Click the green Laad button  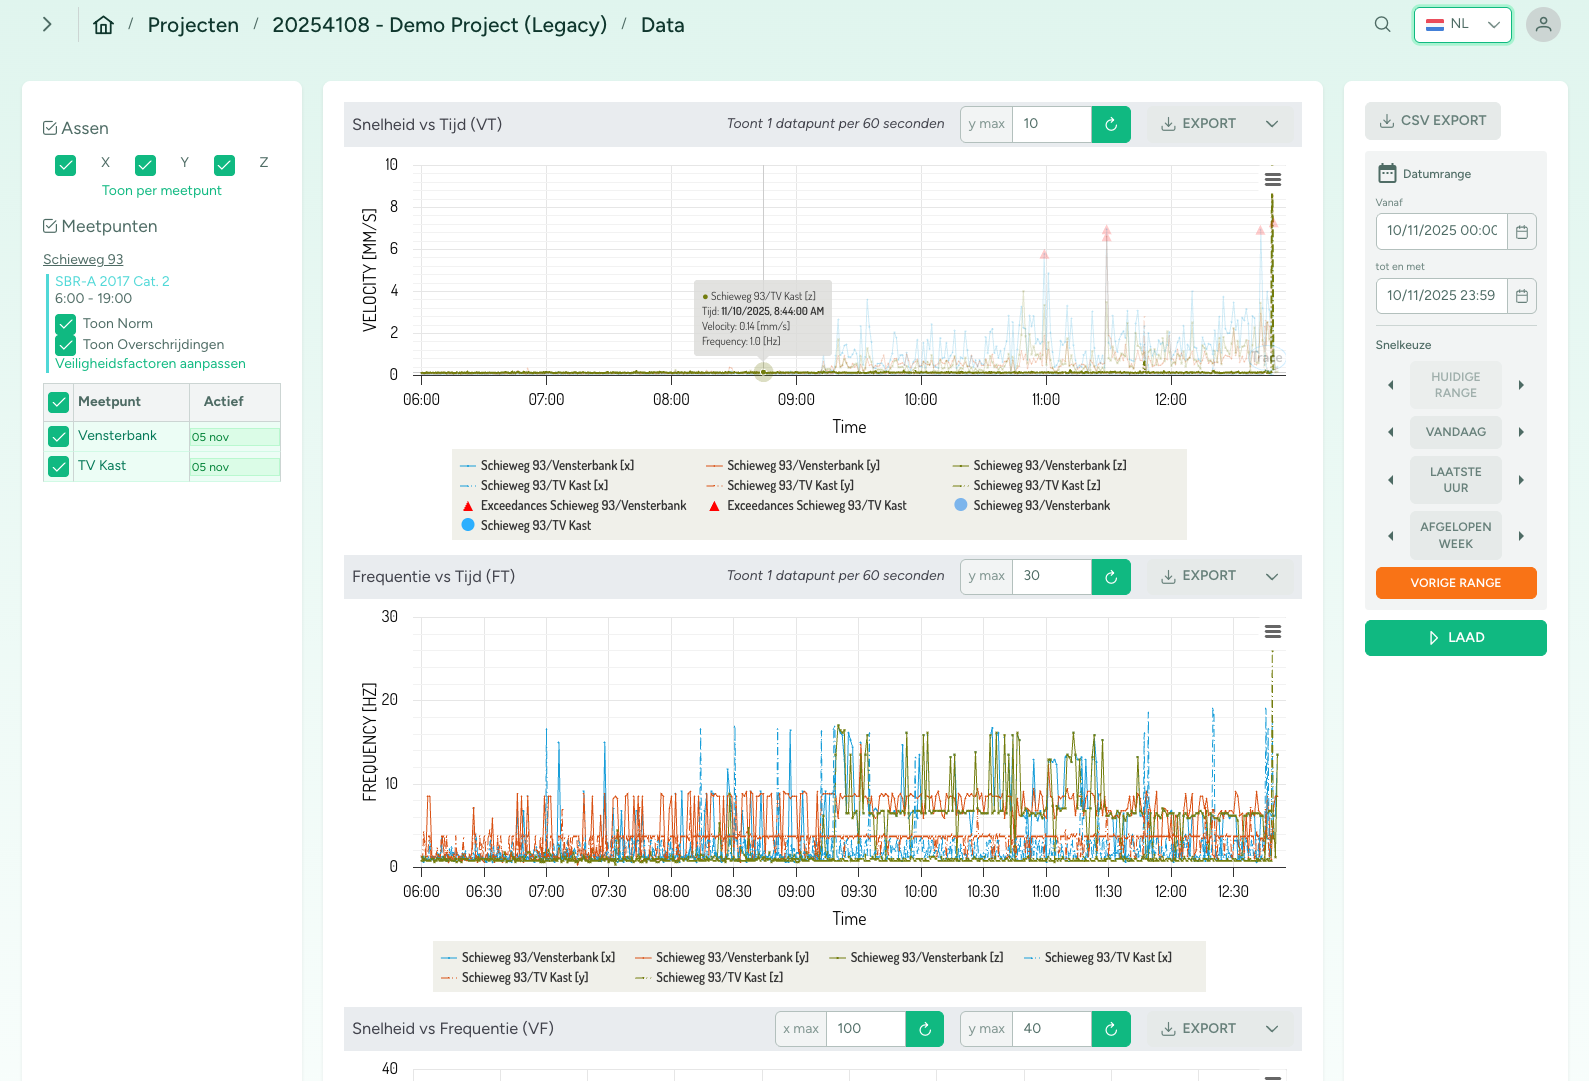(x=1455, y=638)
